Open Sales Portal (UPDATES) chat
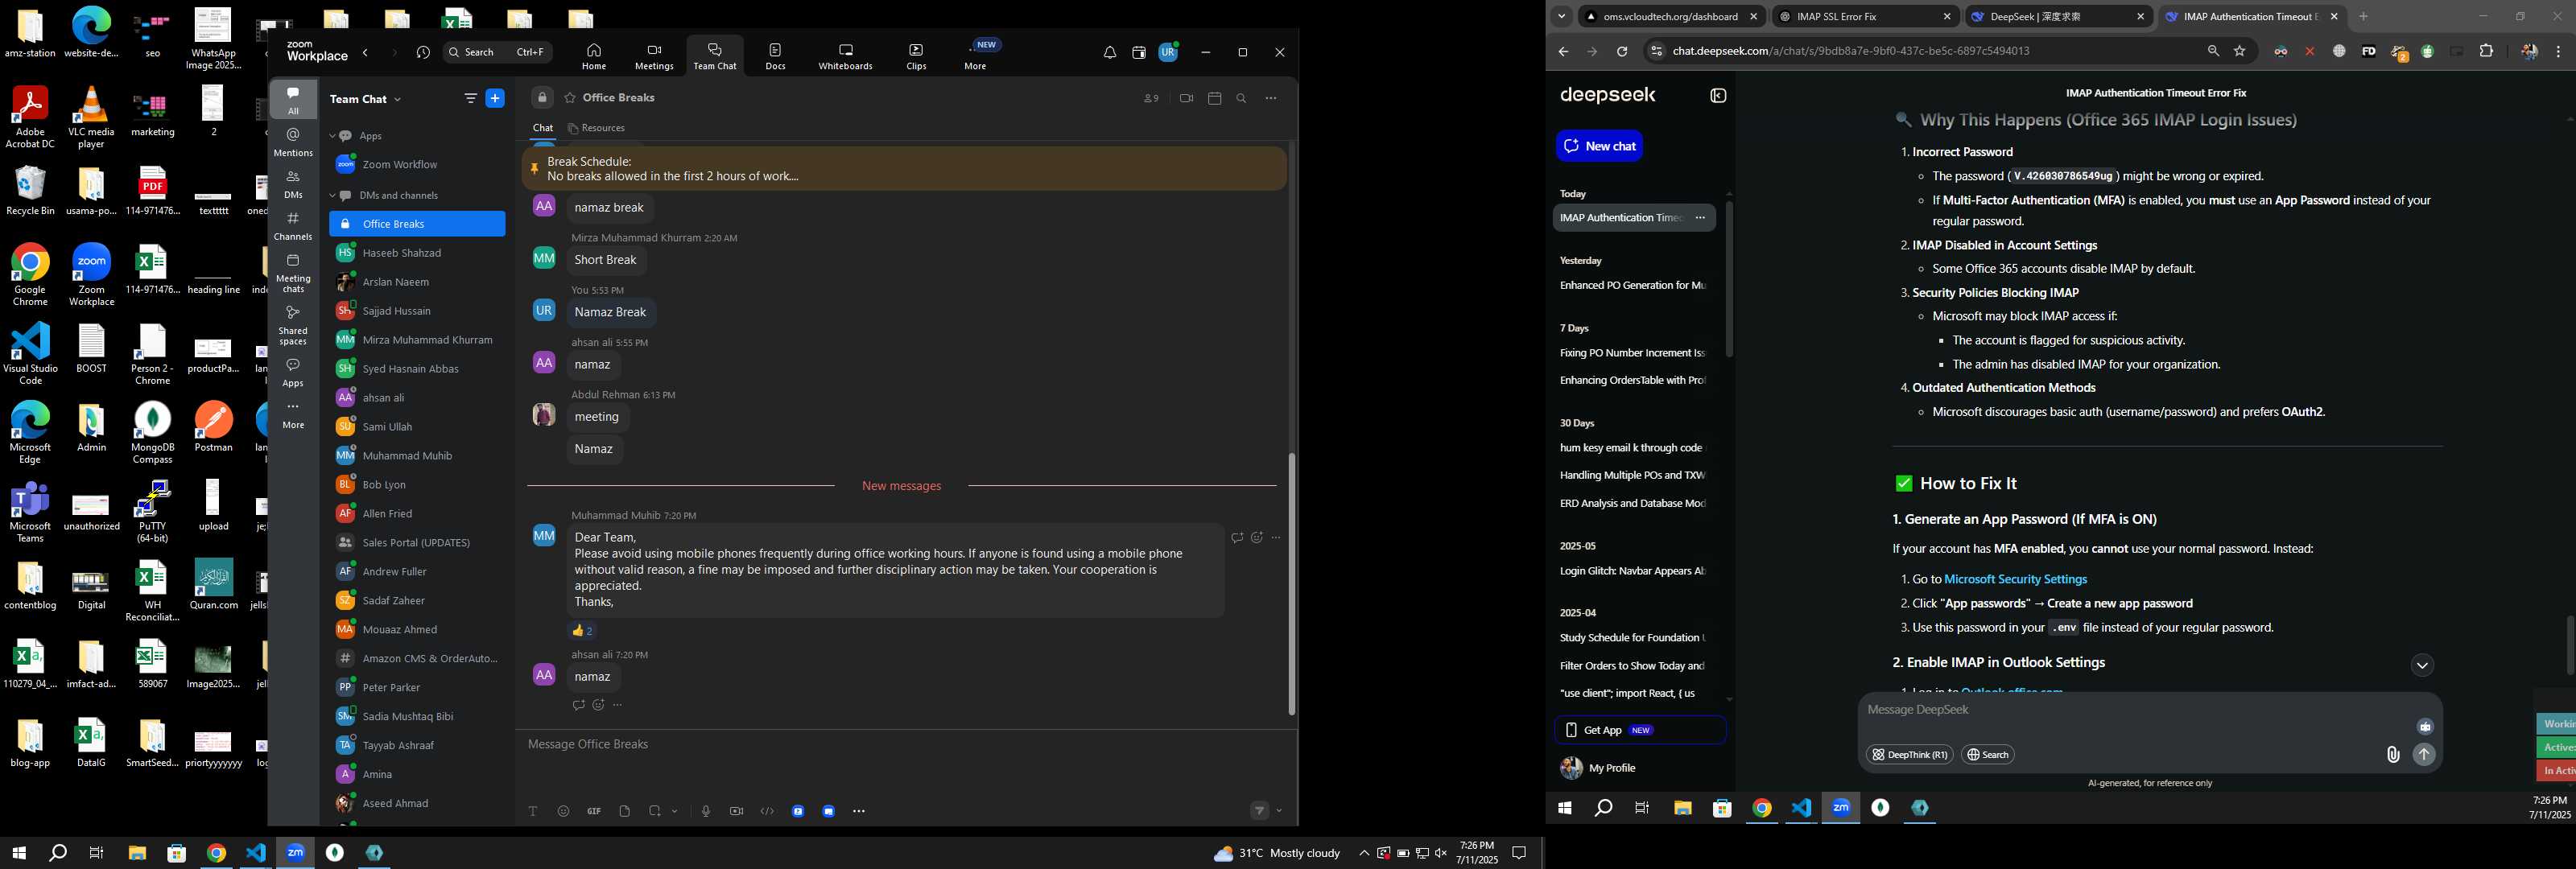This screenshot has width=2576, height=869. (417, 543)
